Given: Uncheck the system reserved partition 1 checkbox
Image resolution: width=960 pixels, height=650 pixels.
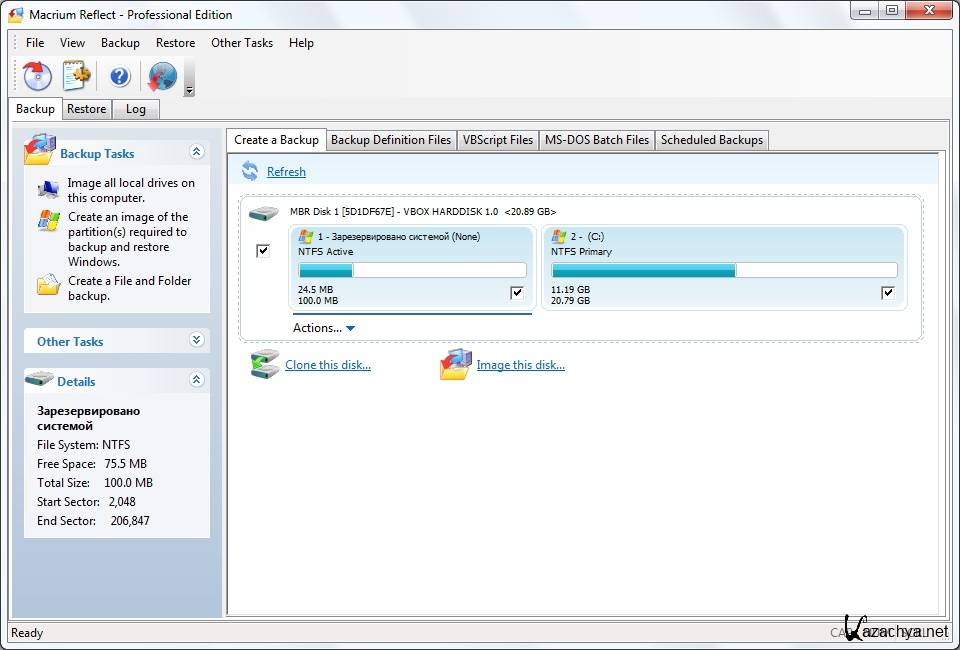Looking at the screenshot, I should (x=517, y=293).
